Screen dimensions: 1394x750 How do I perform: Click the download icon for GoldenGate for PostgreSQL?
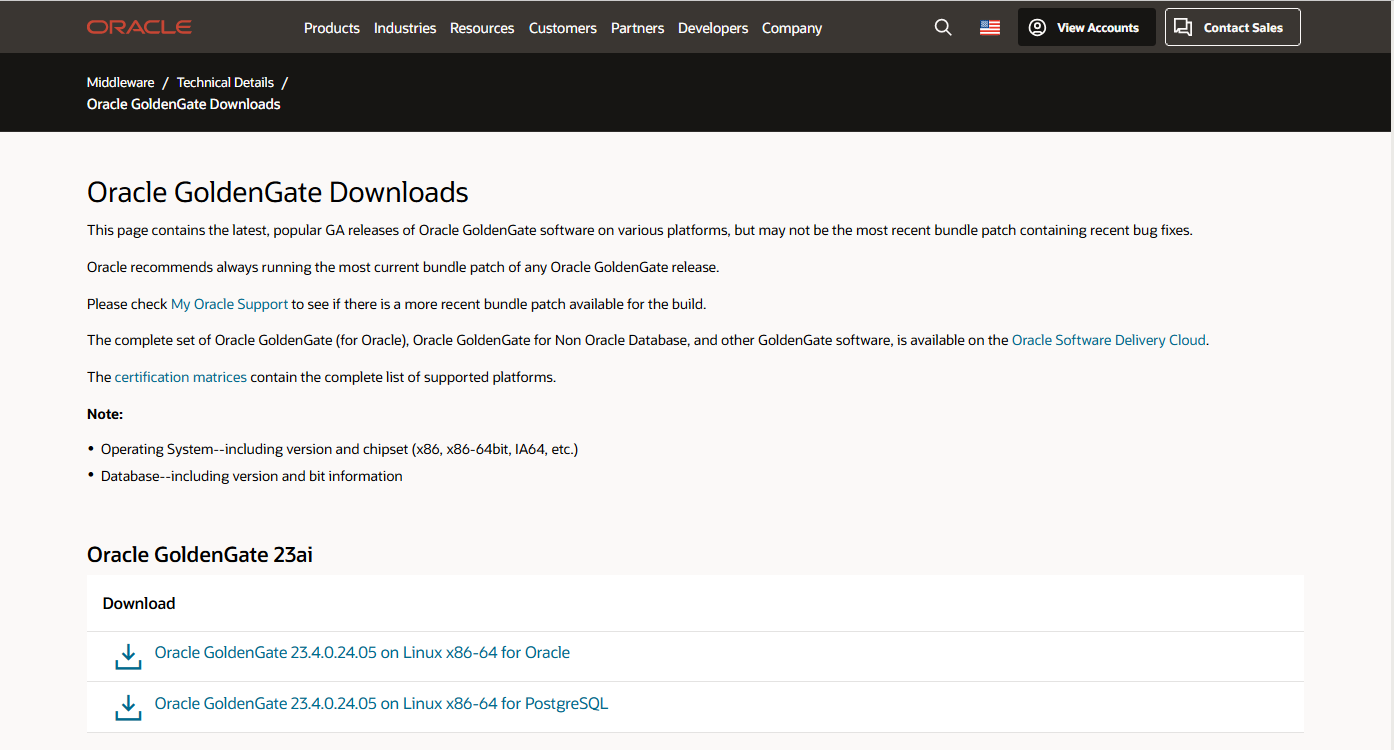pos(128,707)
